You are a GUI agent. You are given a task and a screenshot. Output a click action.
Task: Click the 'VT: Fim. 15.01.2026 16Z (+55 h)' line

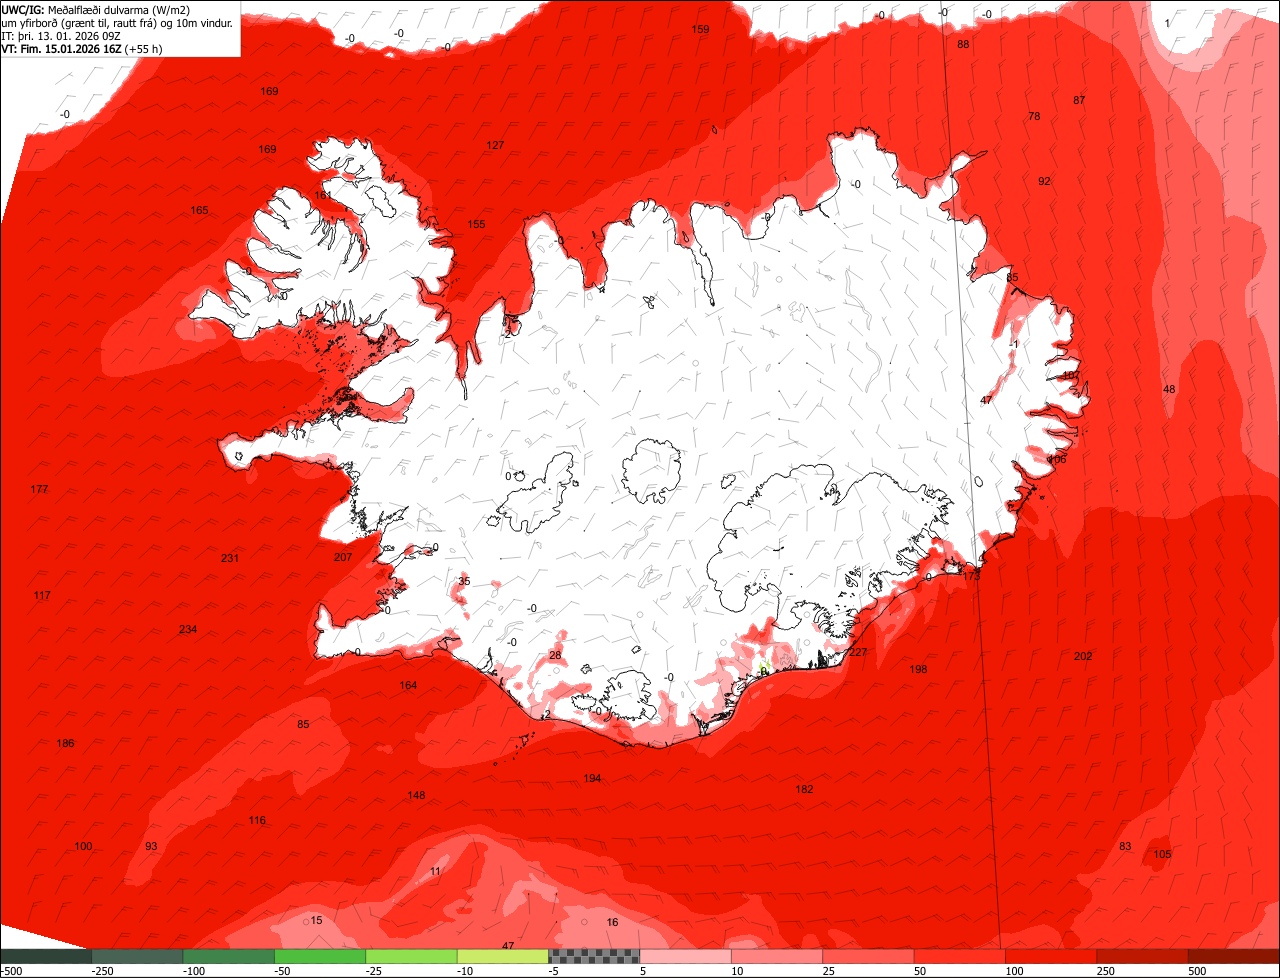tap(82, 48)
